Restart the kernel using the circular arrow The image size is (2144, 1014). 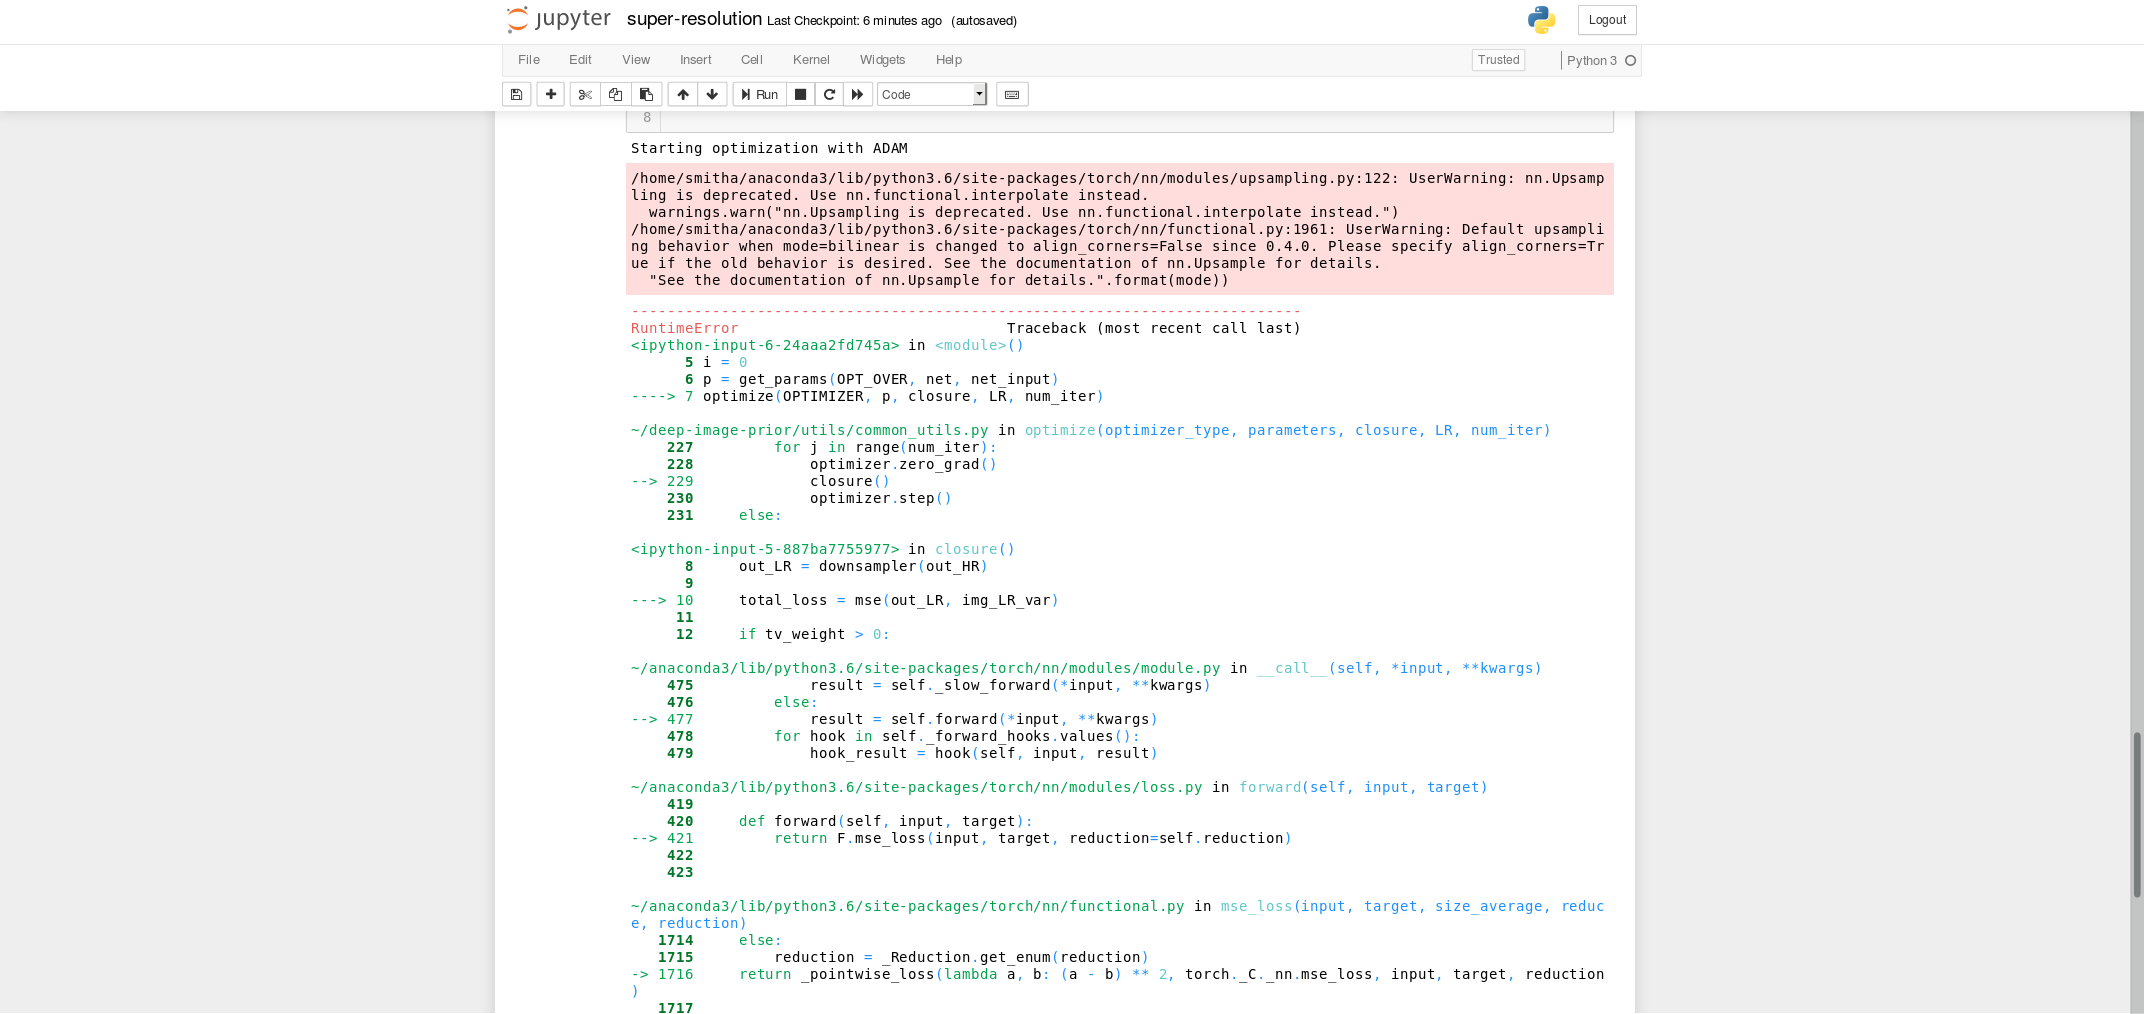click(x=829, y=94)
